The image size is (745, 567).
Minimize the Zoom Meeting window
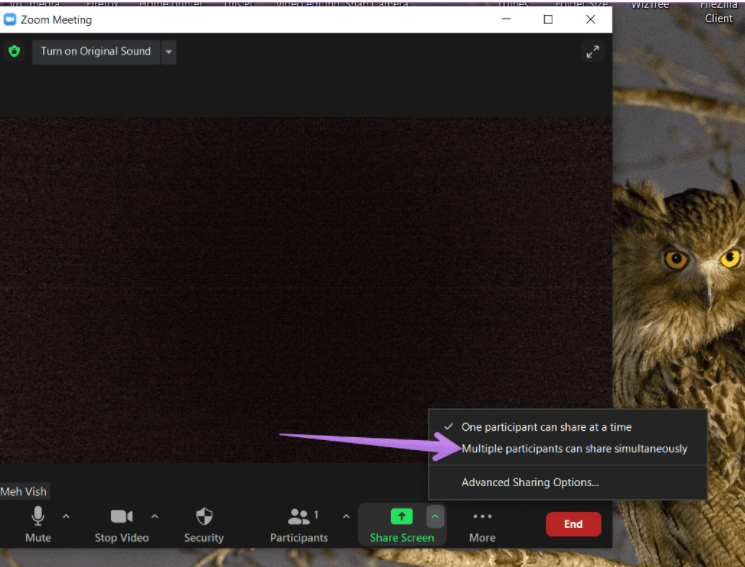click(x=506, y=19)
